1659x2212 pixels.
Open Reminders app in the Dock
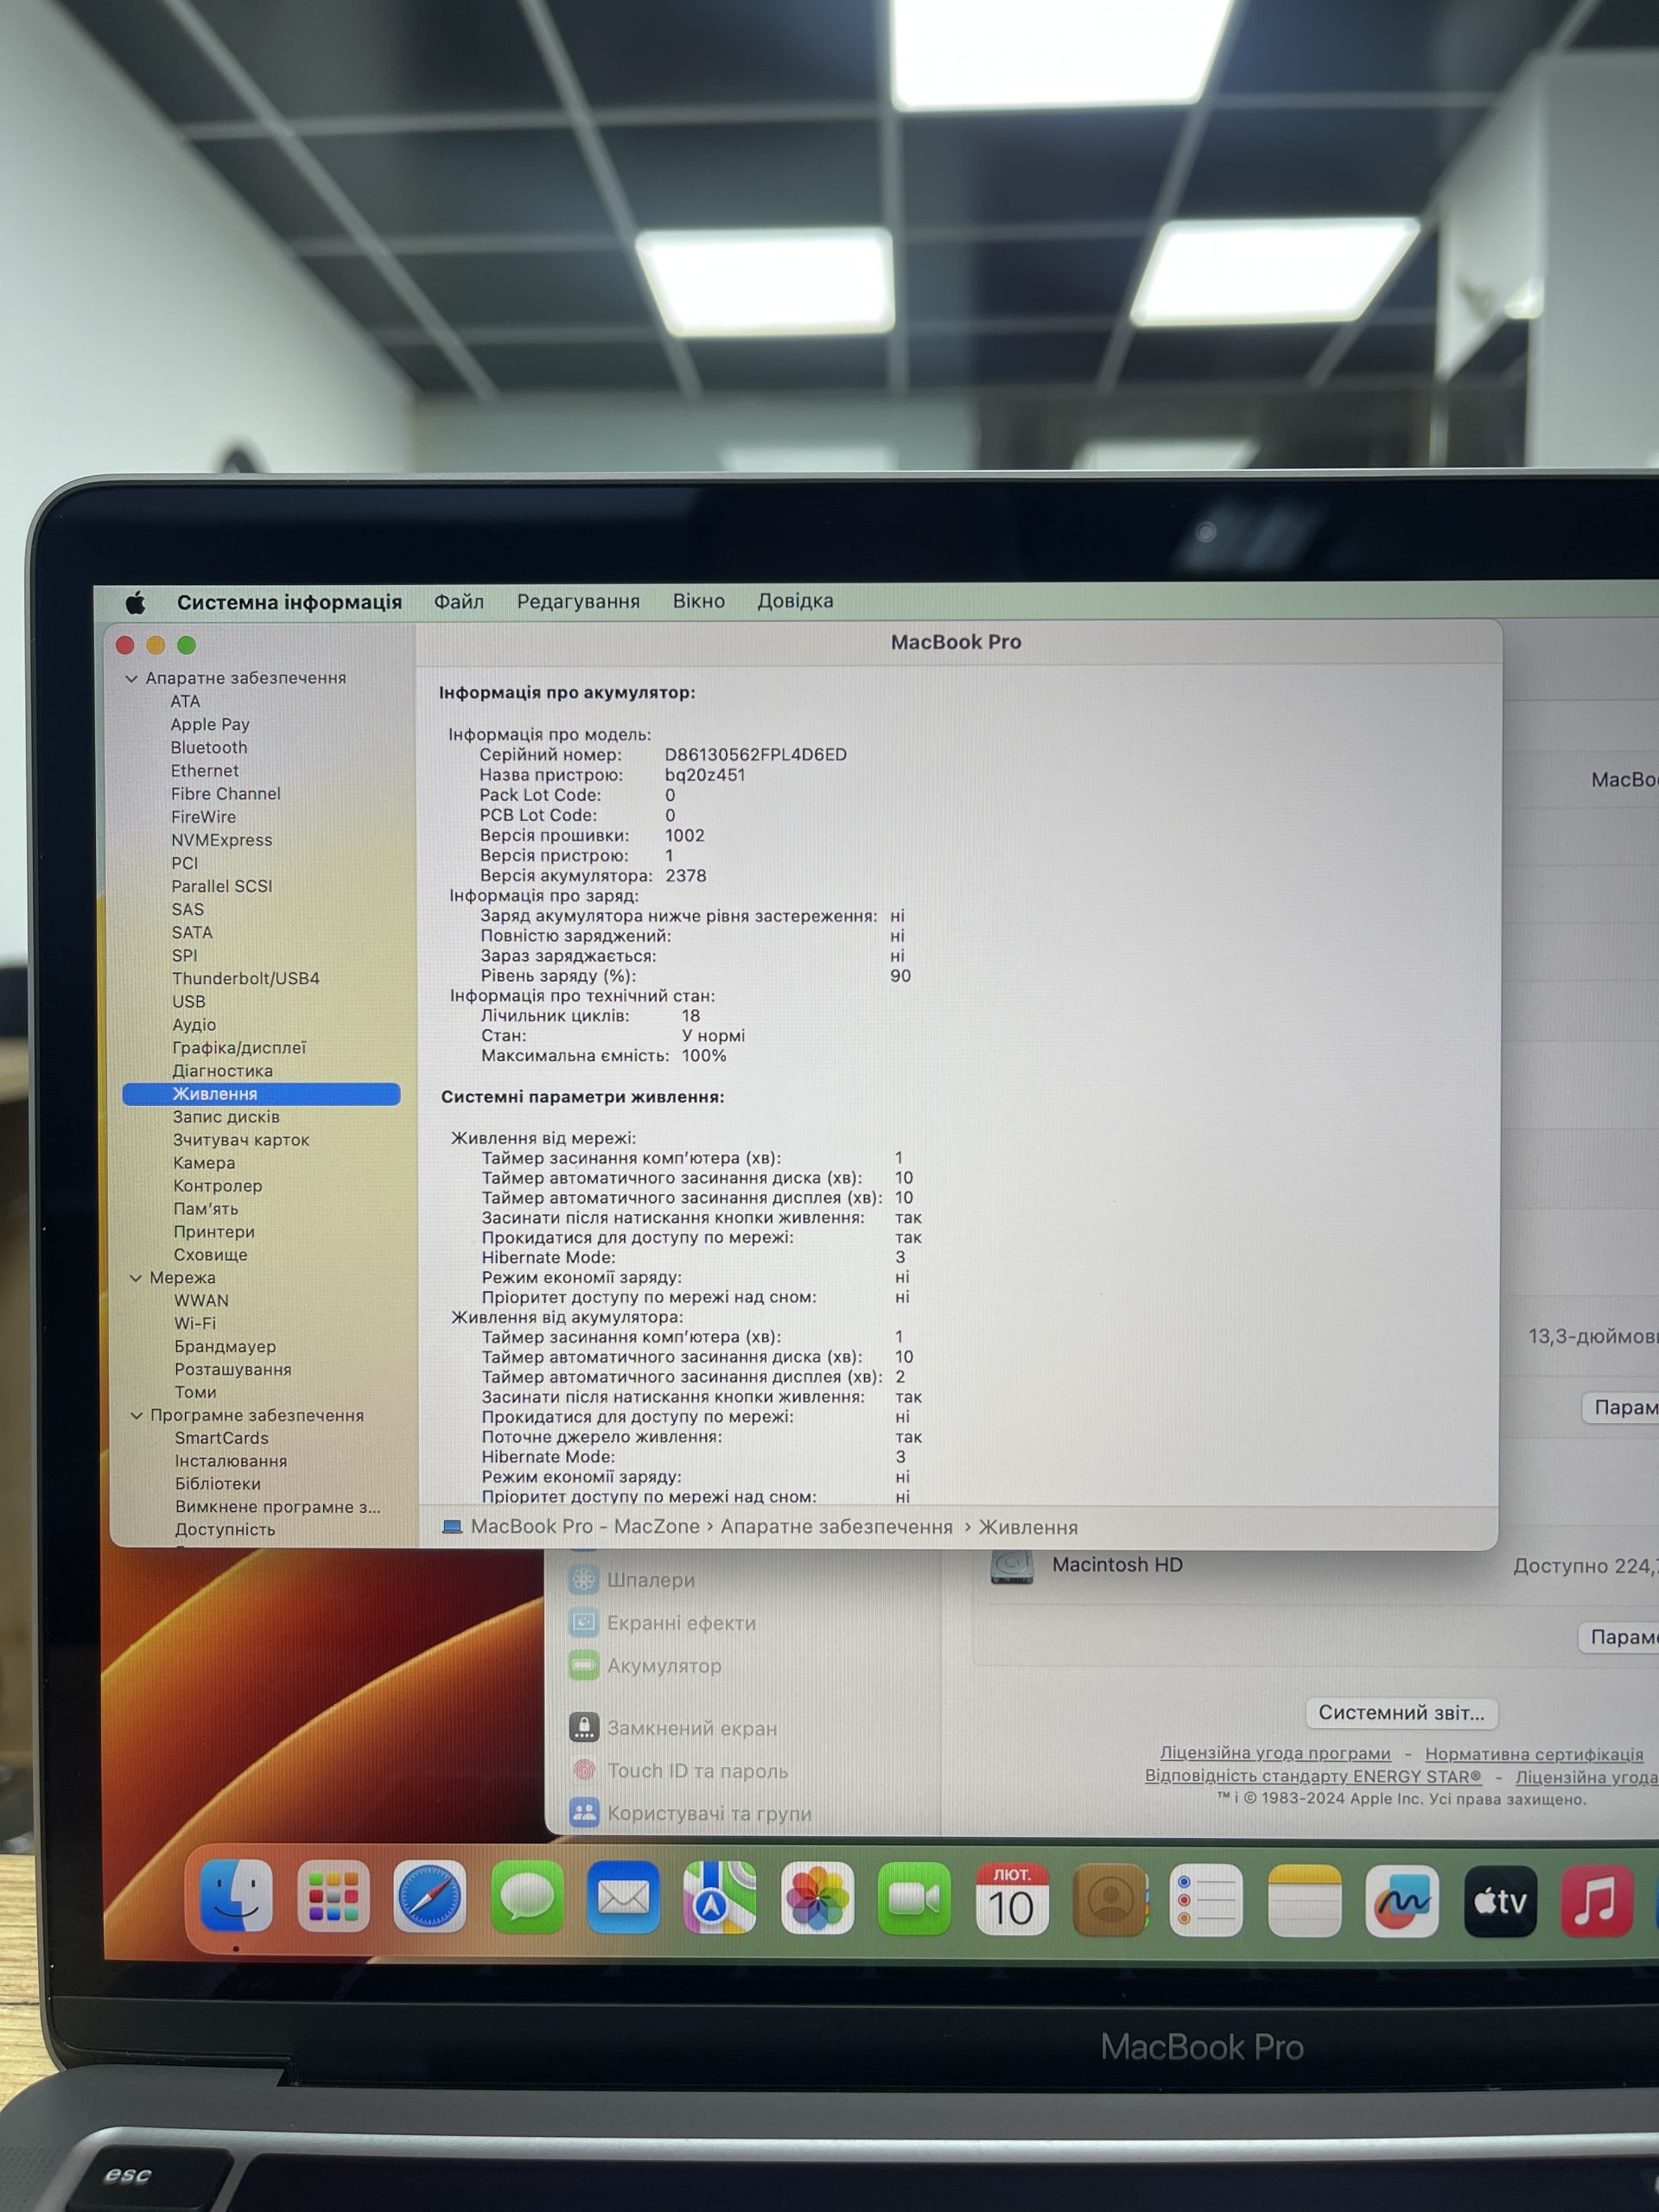pos(1206,1900)
